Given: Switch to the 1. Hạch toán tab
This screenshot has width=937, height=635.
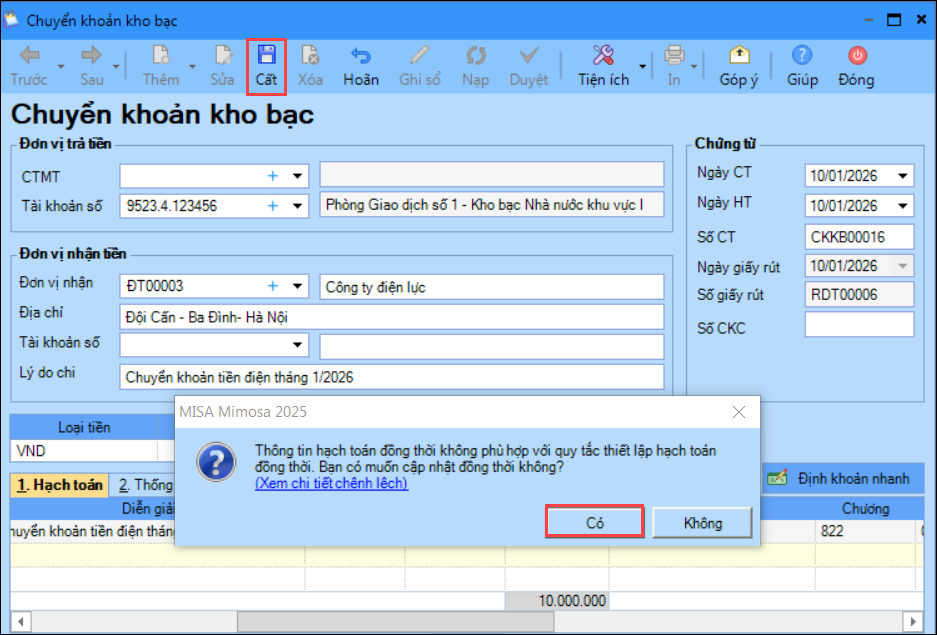Looking at the screenshot, I should point(59,485).
